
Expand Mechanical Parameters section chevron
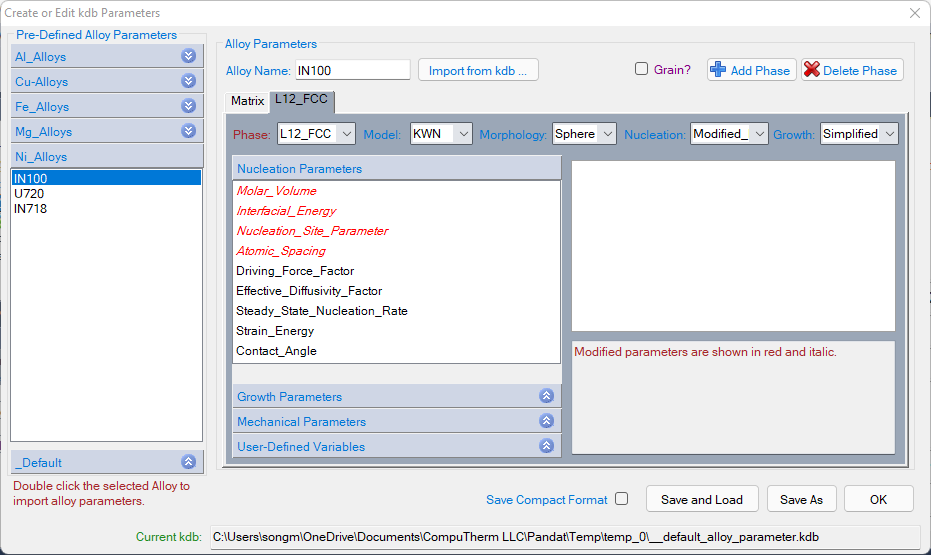[x=546, y=421]
